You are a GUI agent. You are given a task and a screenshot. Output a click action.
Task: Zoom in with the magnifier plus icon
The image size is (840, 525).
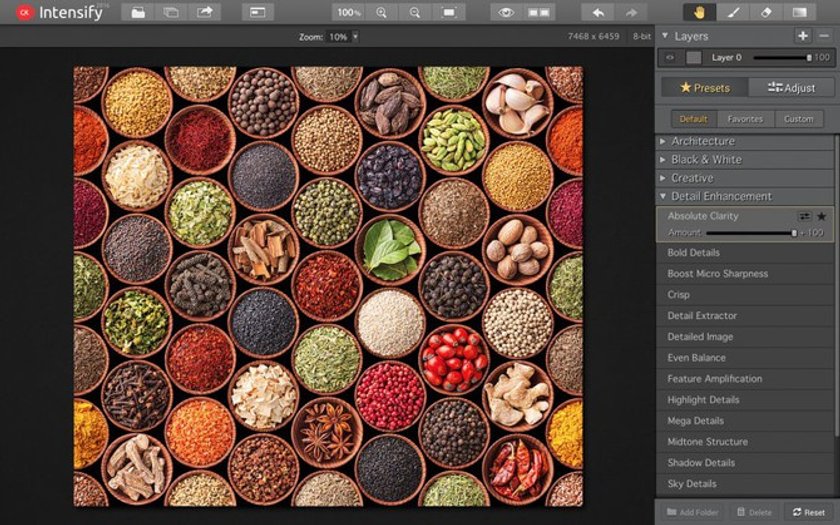point(381,12)
